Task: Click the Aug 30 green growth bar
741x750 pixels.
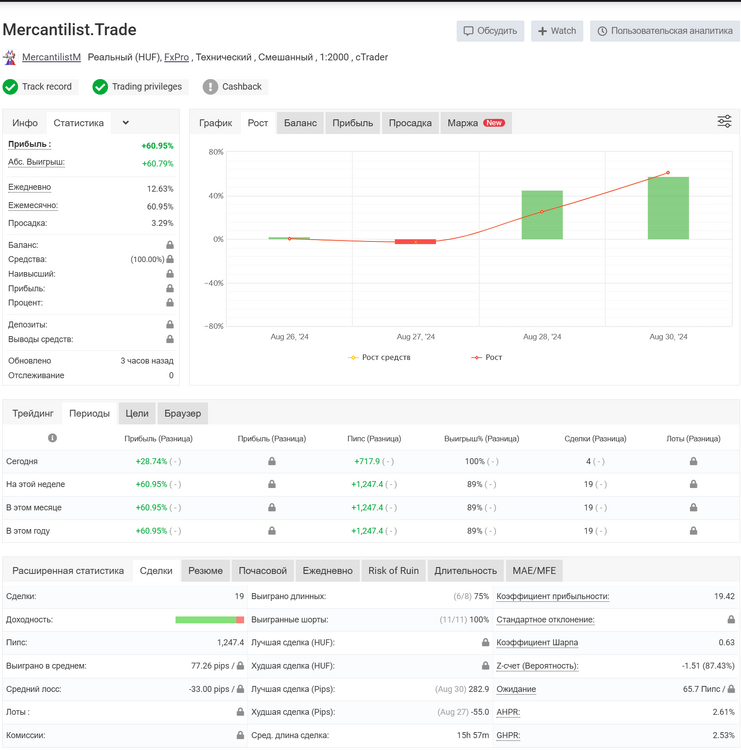Action: tap(668, 208)
